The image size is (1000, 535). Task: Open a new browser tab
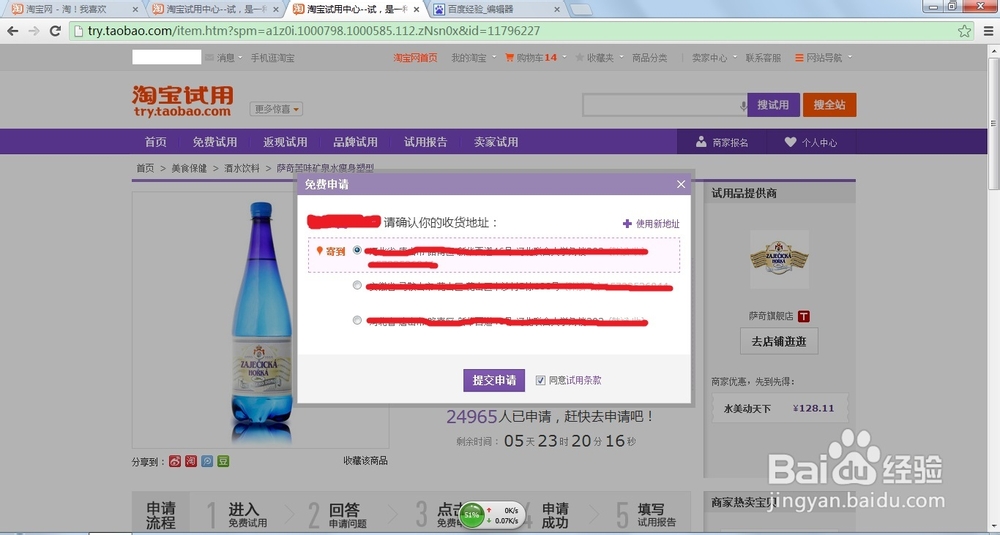(x=580, y=10)
